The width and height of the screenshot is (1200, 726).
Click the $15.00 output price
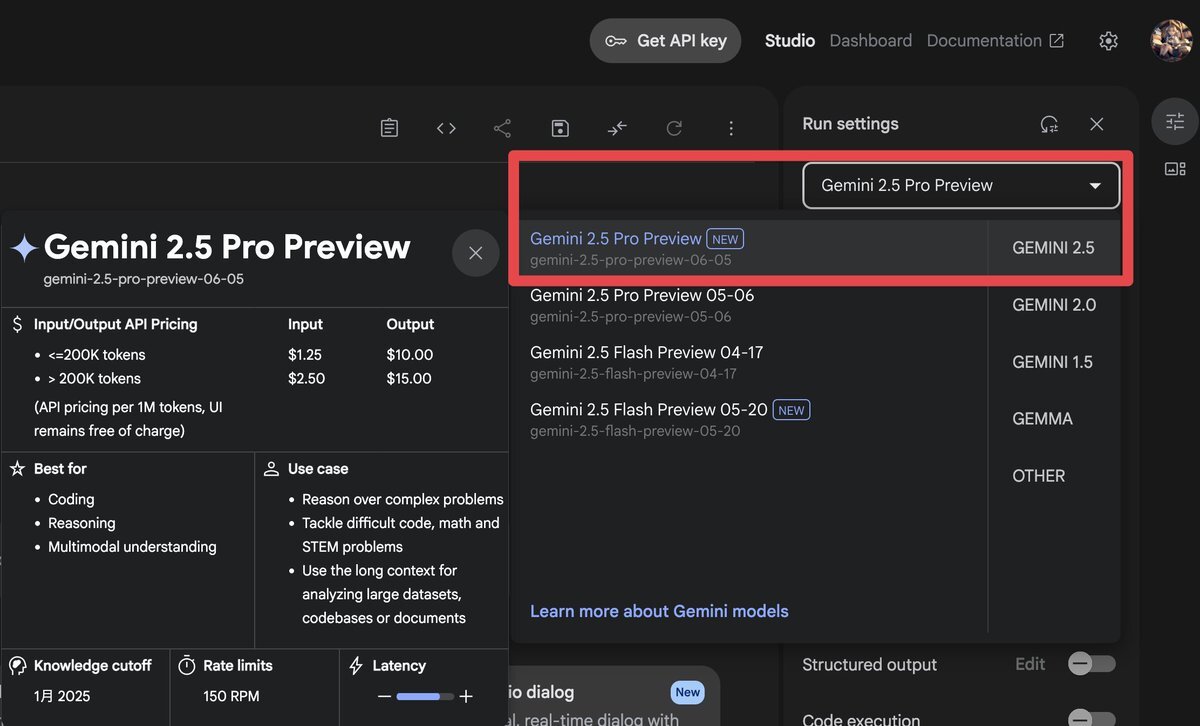coord(409,379)
